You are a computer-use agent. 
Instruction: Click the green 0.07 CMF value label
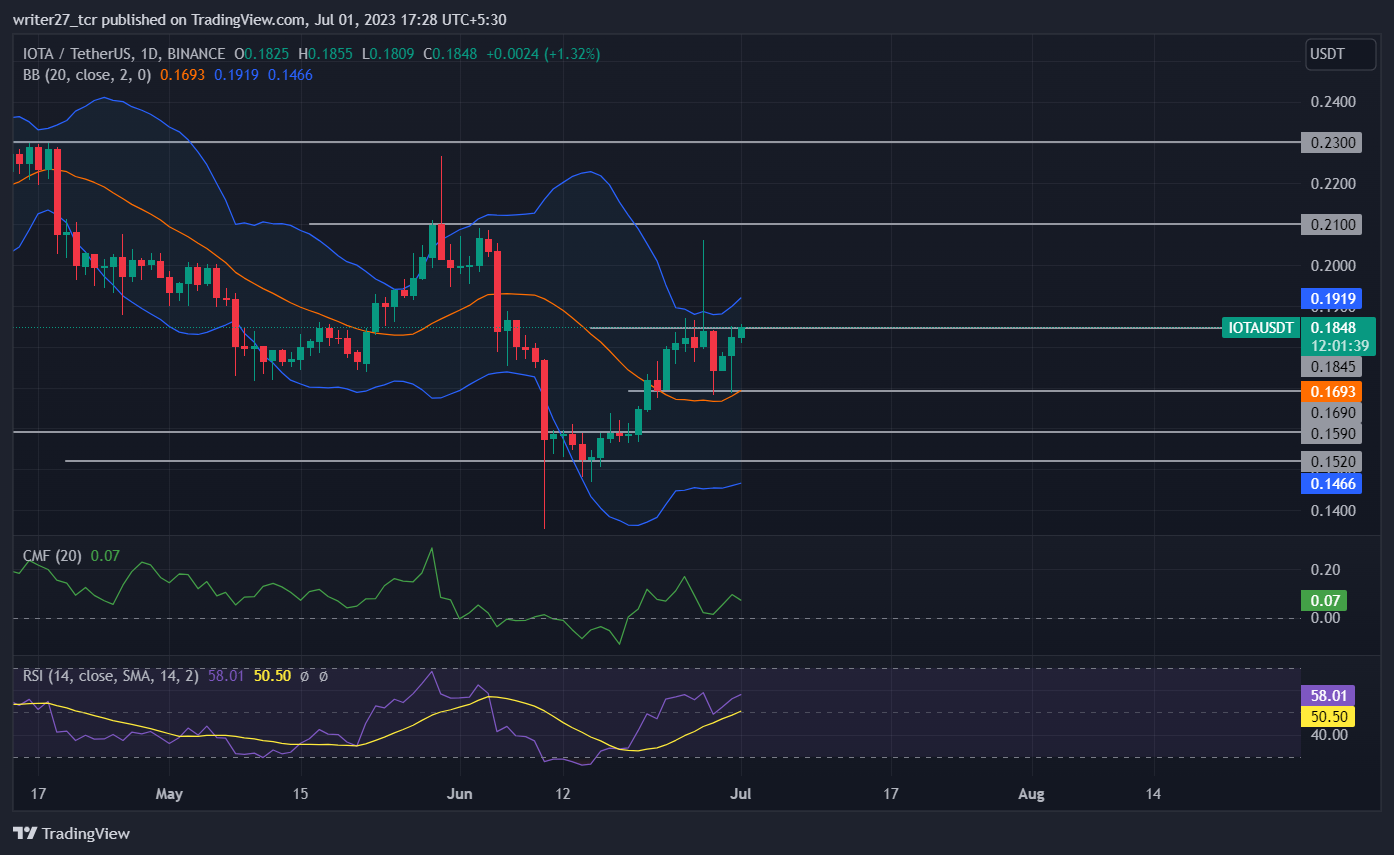click(1324, 601)
